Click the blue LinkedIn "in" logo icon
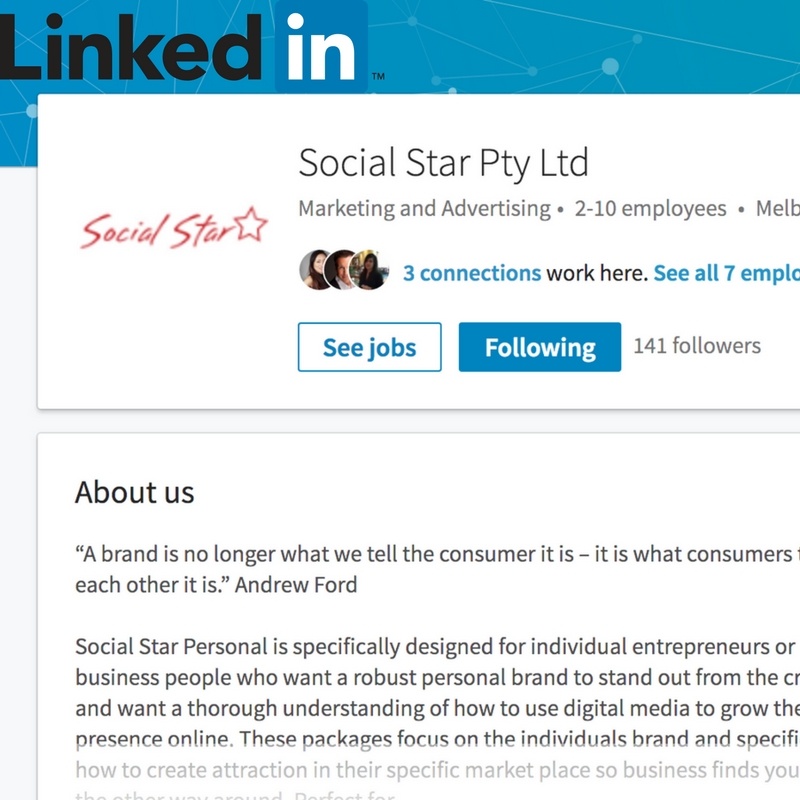Viewport: 800px width, 800px height. click(321, 46)
